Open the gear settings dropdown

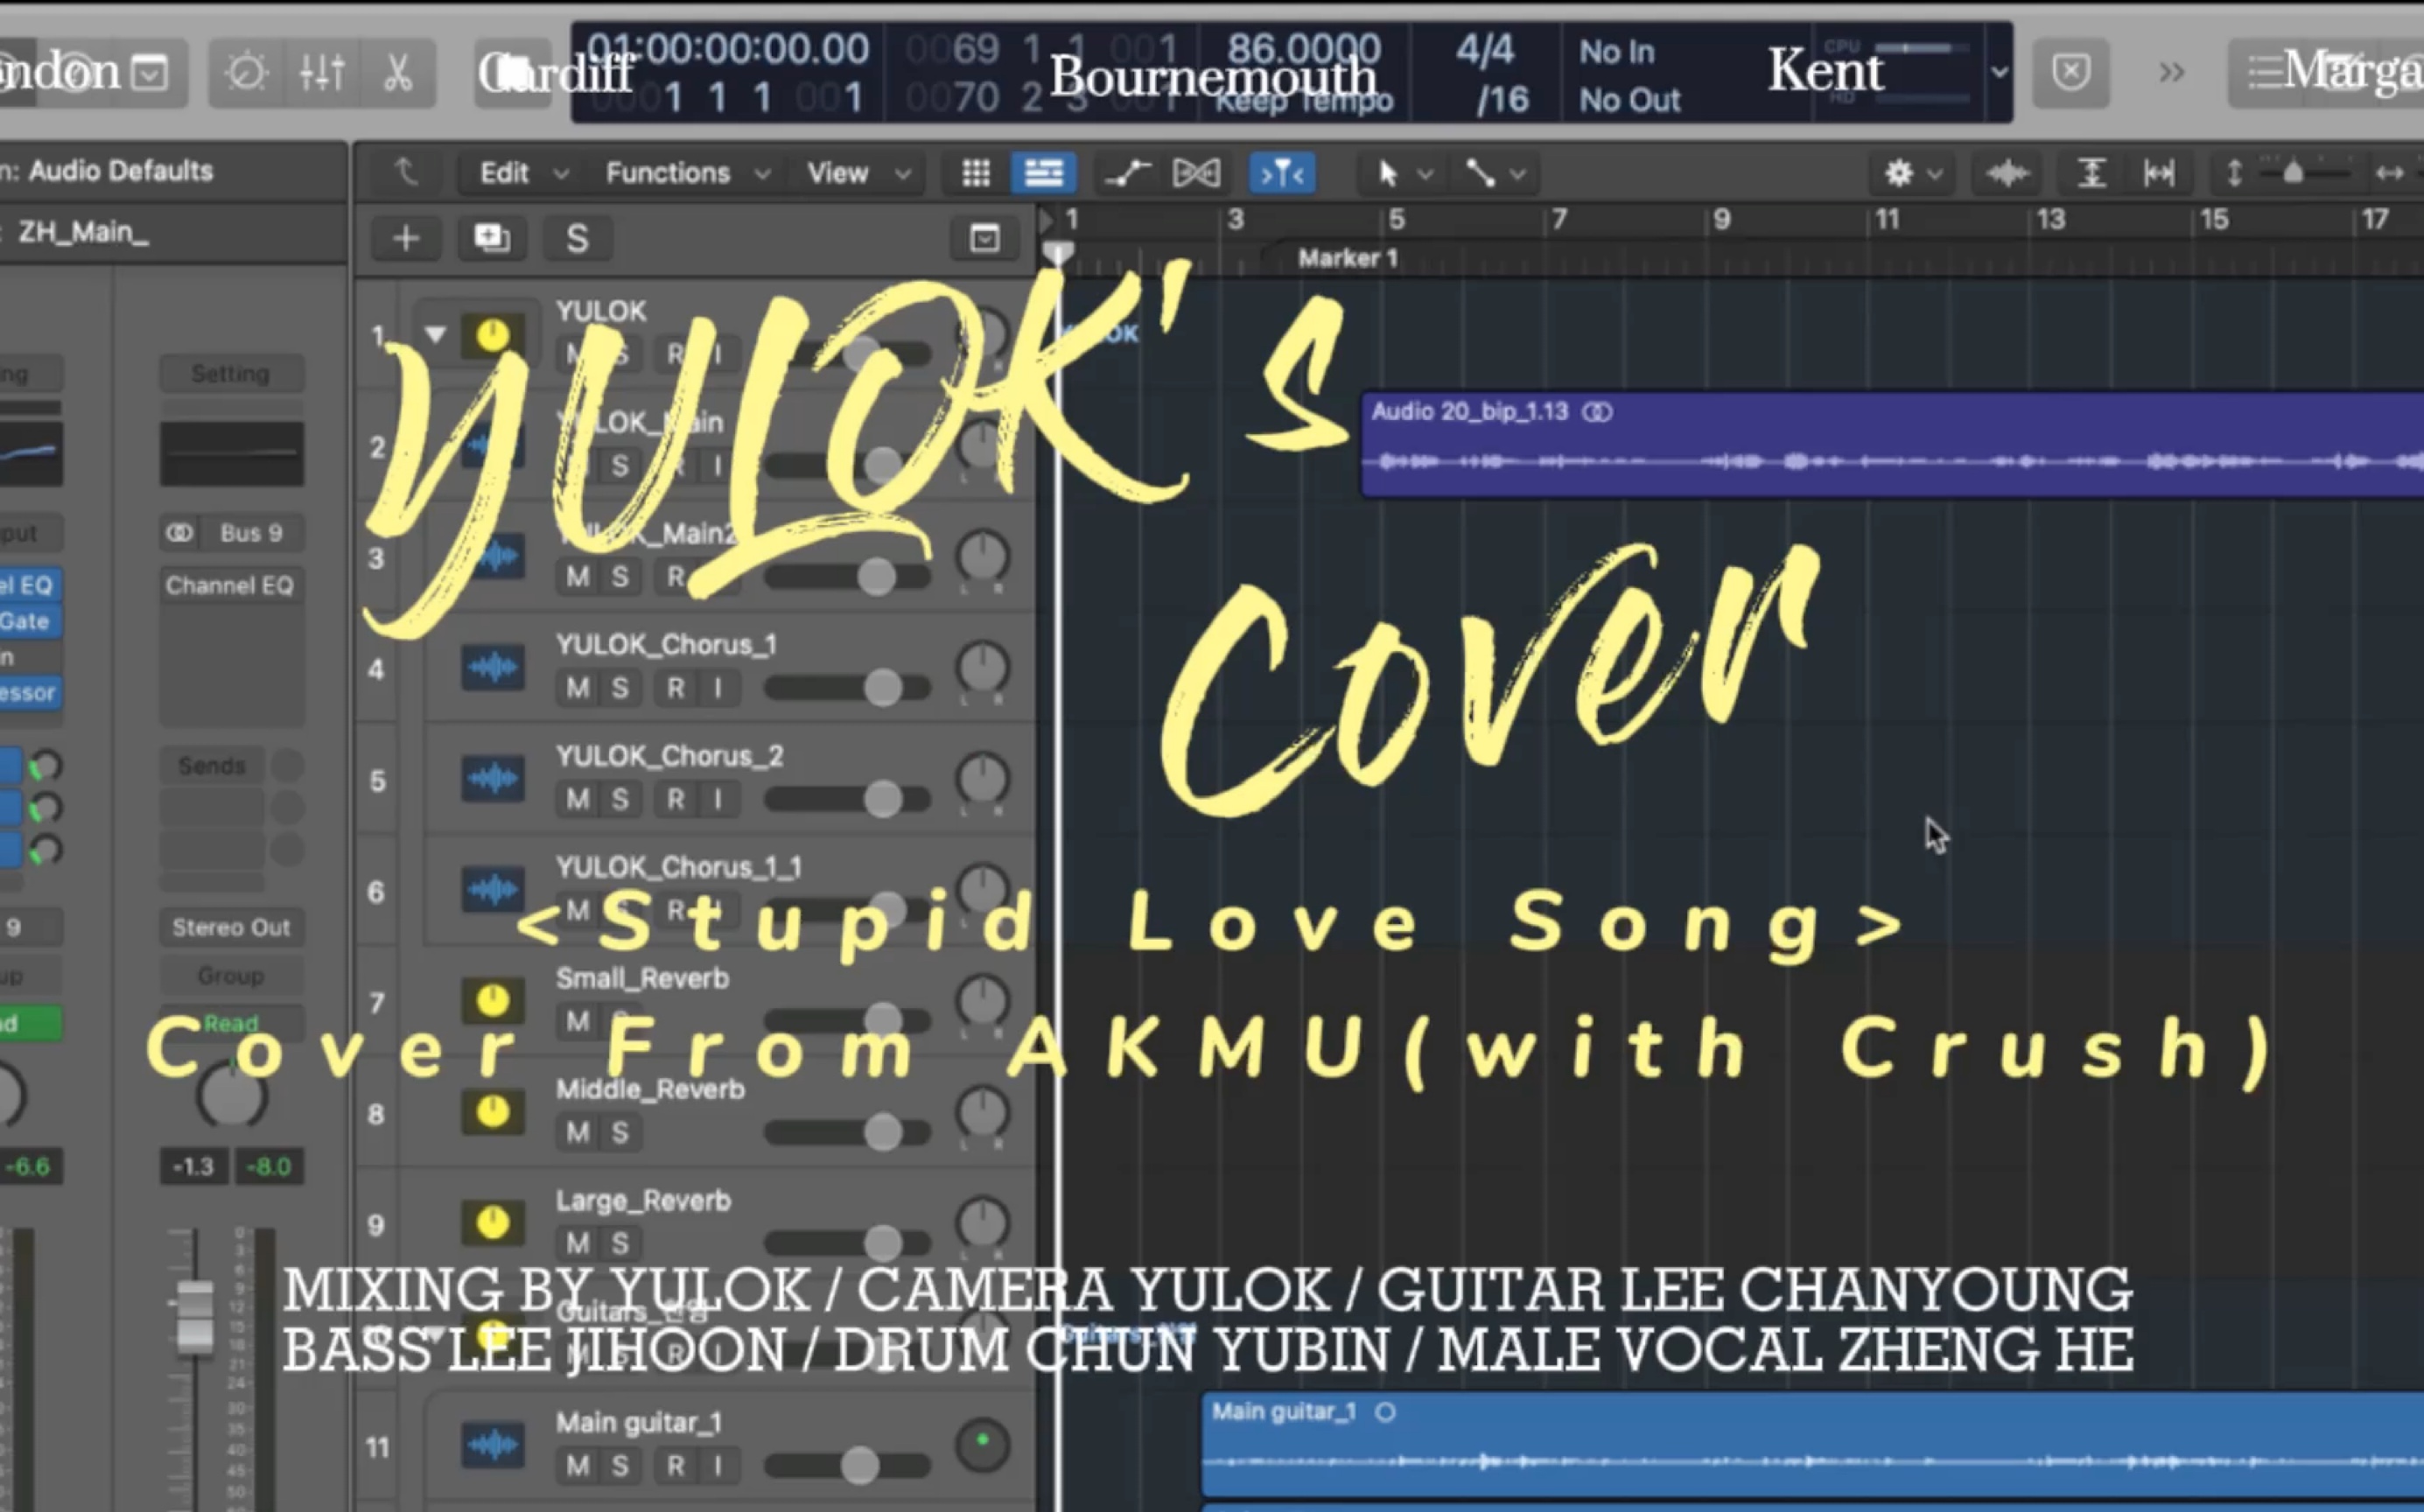tap(1912, 174)
